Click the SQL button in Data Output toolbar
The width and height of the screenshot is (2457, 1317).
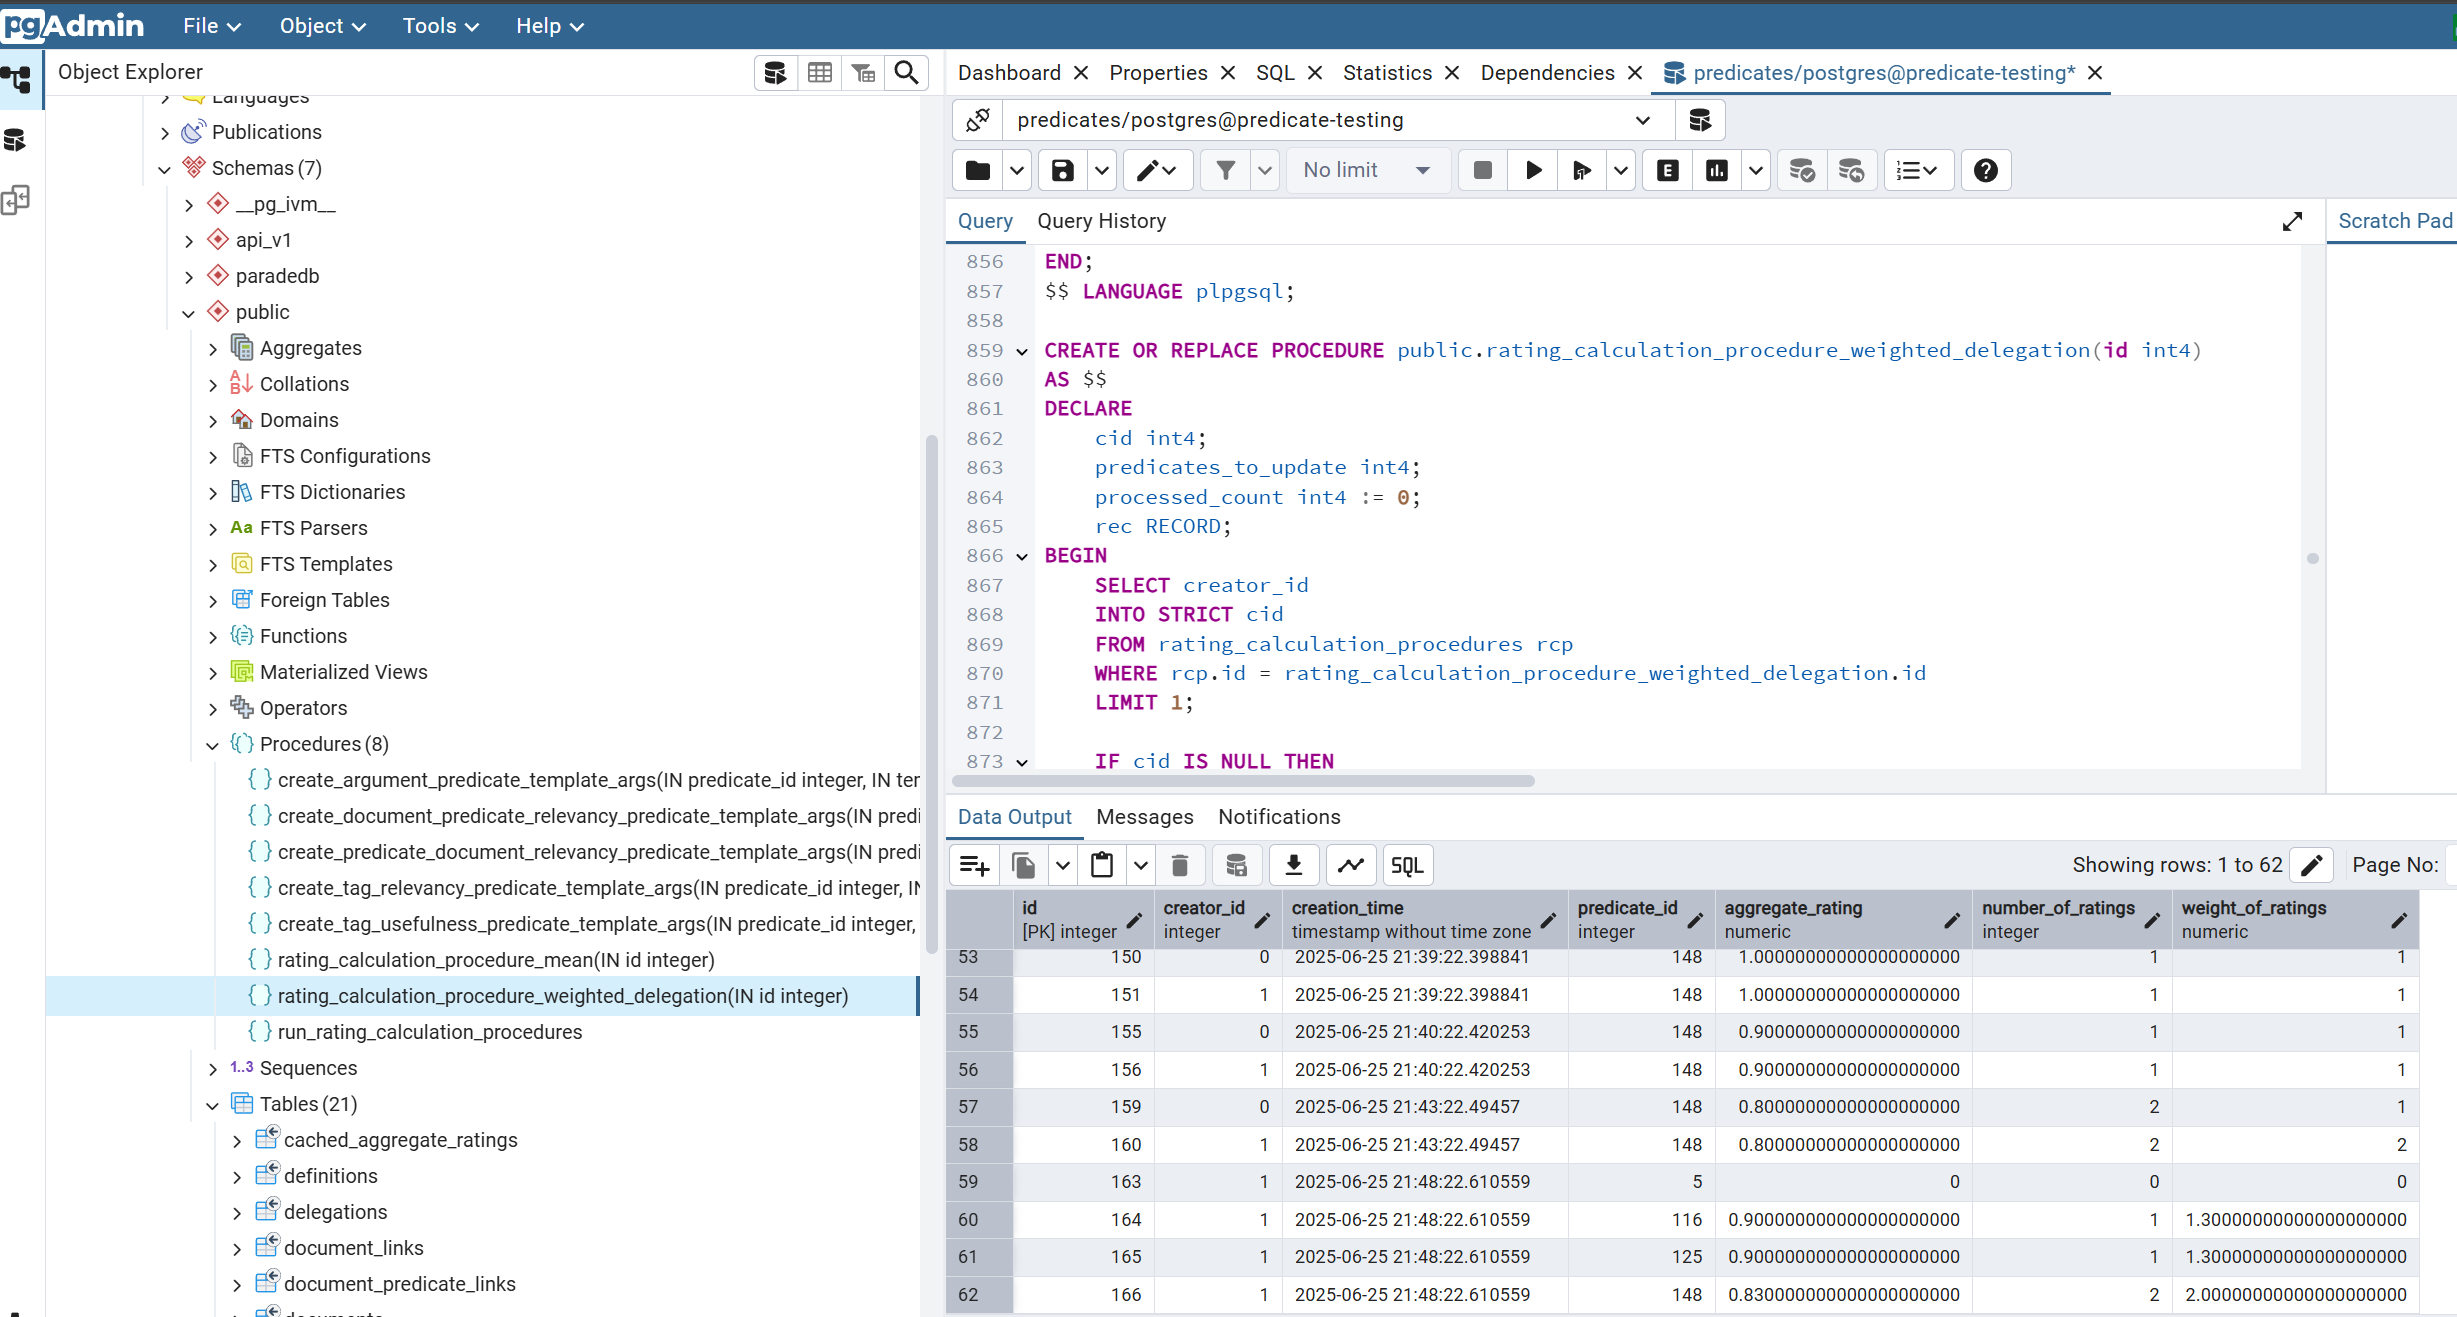[x=1407, y=865]
